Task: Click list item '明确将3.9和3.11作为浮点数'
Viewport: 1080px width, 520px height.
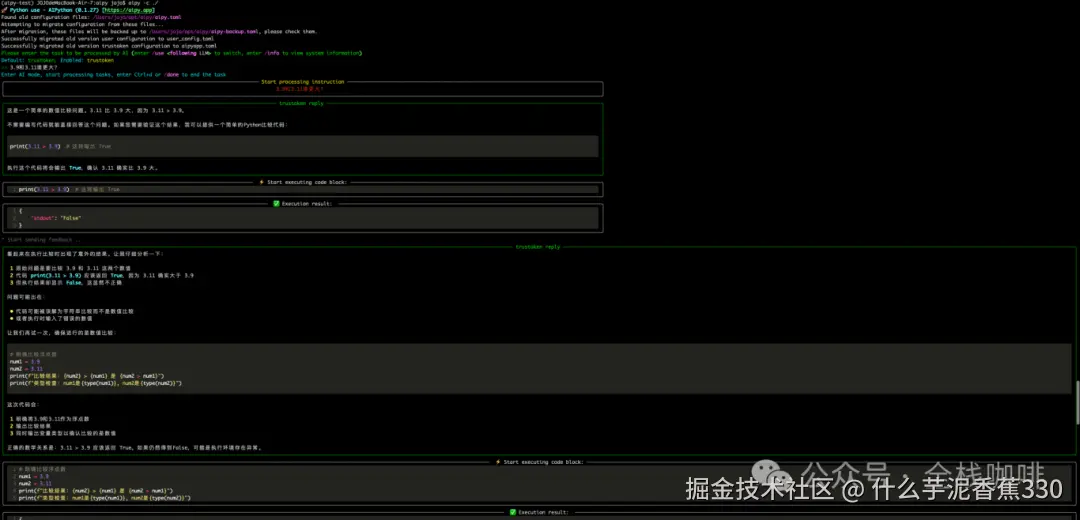Action: (50, 419)
